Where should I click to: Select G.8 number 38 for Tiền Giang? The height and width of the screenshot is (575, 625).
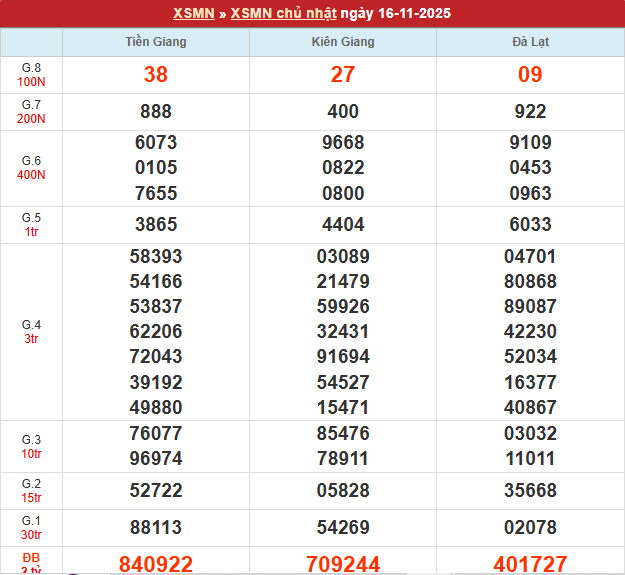[x=156, y=75]
